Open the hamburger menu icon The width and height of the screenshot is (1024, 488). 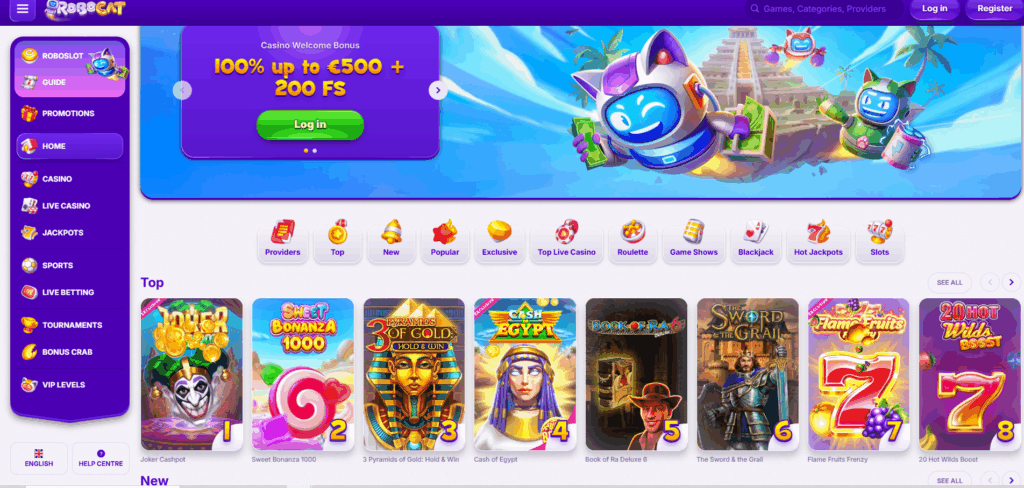pos(22,9)
